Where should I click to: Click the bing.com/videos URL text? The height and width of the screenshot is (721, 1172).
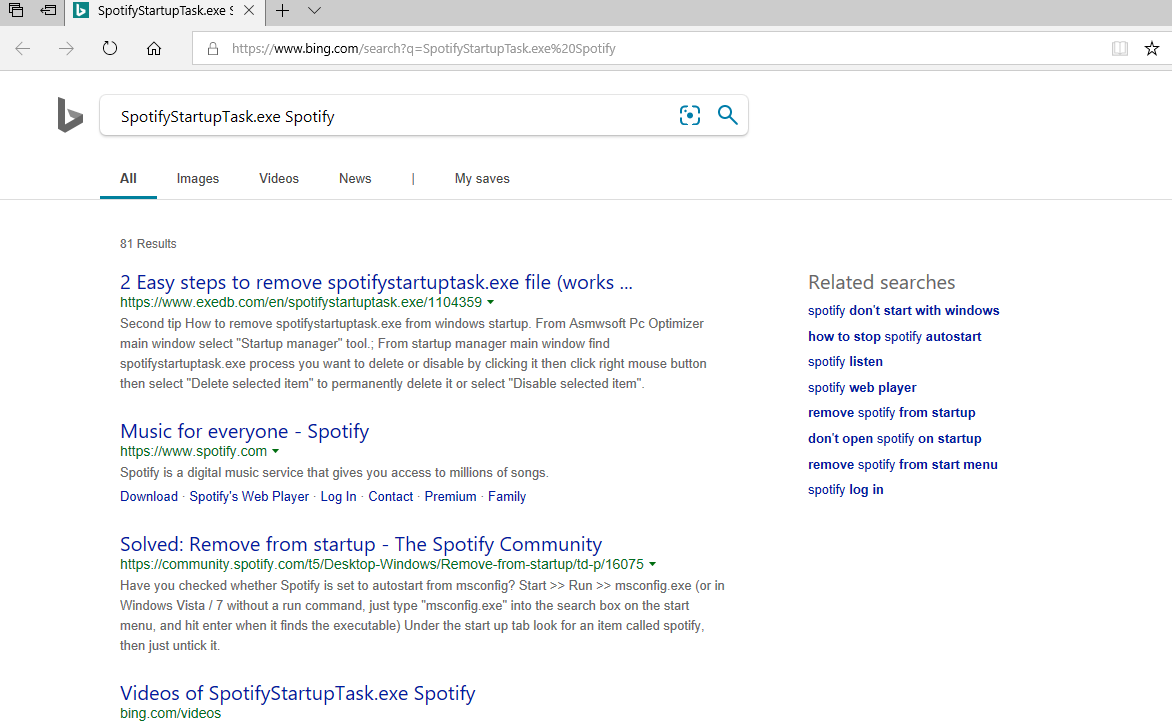(170, 714)
